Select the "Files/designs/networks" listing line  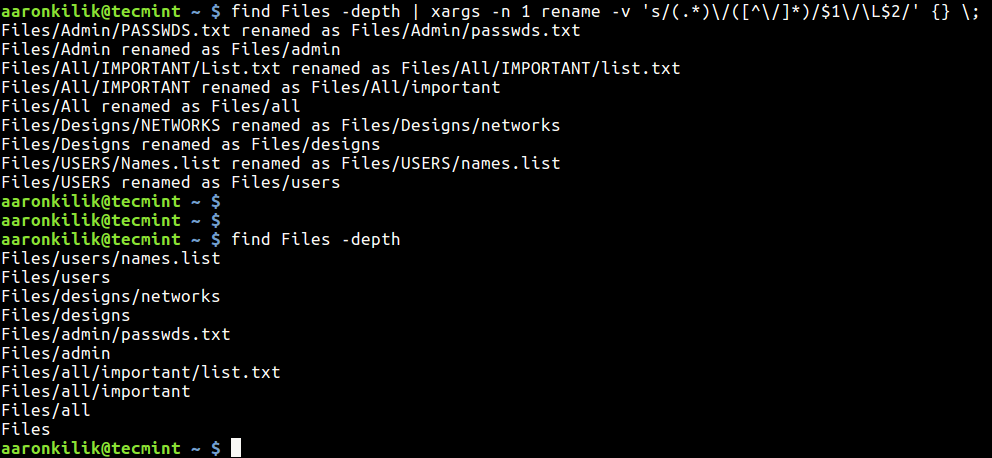coord(110,296)
